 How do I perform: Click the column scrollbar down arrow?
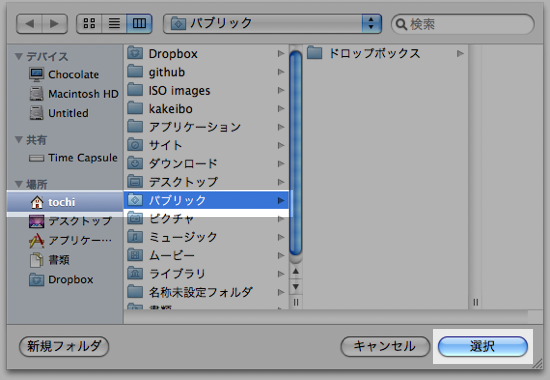click(x=296, y=287)
